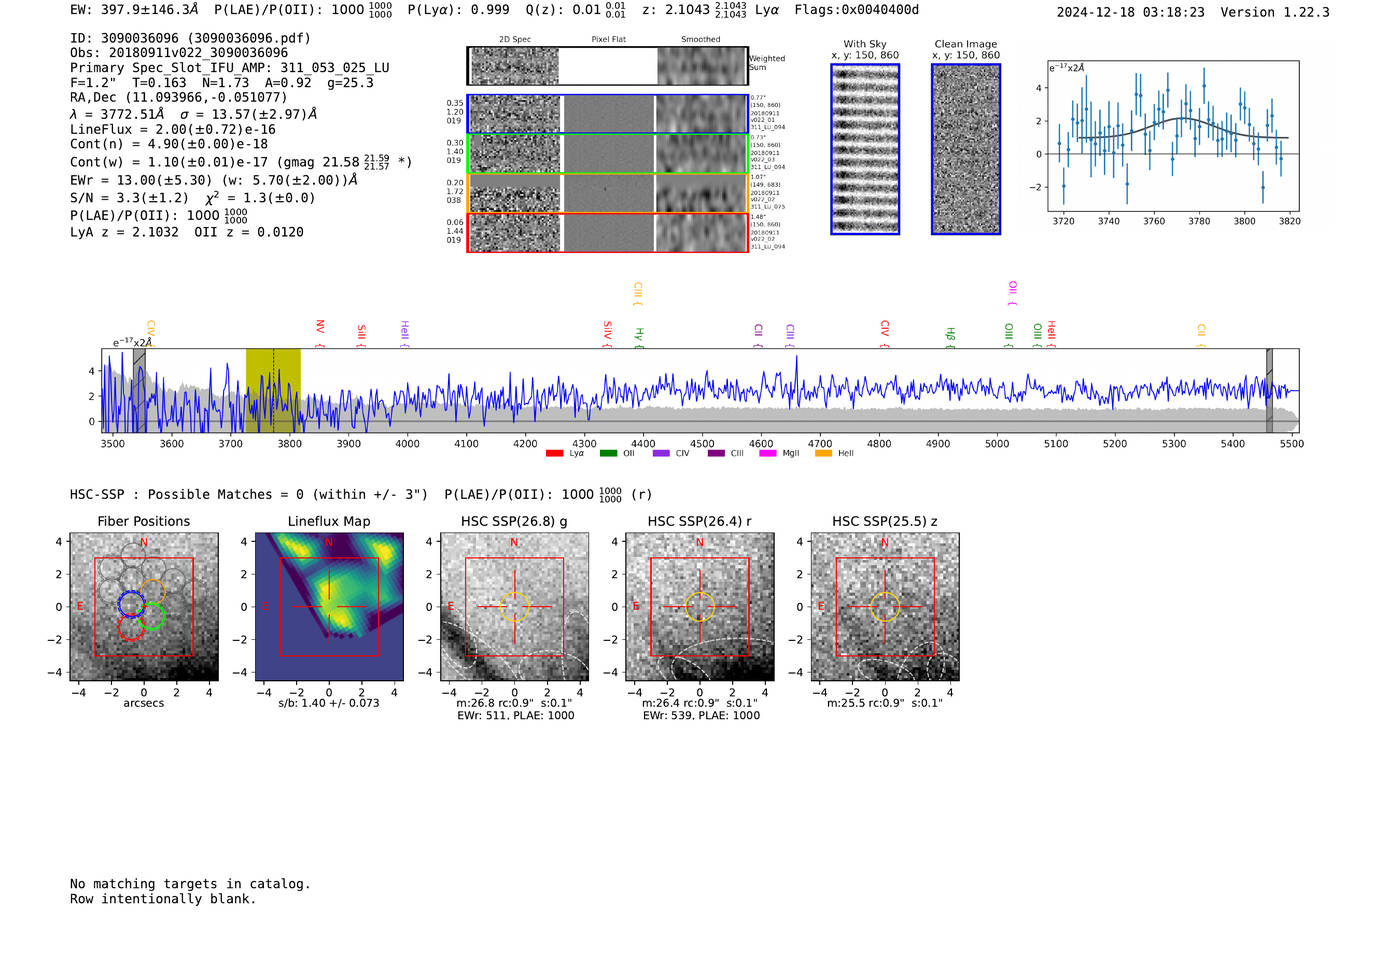Viewport: 1400px width, 953px height.
Task: Click the yellow highlighted region in the spectrum
Action: [273, 390]
